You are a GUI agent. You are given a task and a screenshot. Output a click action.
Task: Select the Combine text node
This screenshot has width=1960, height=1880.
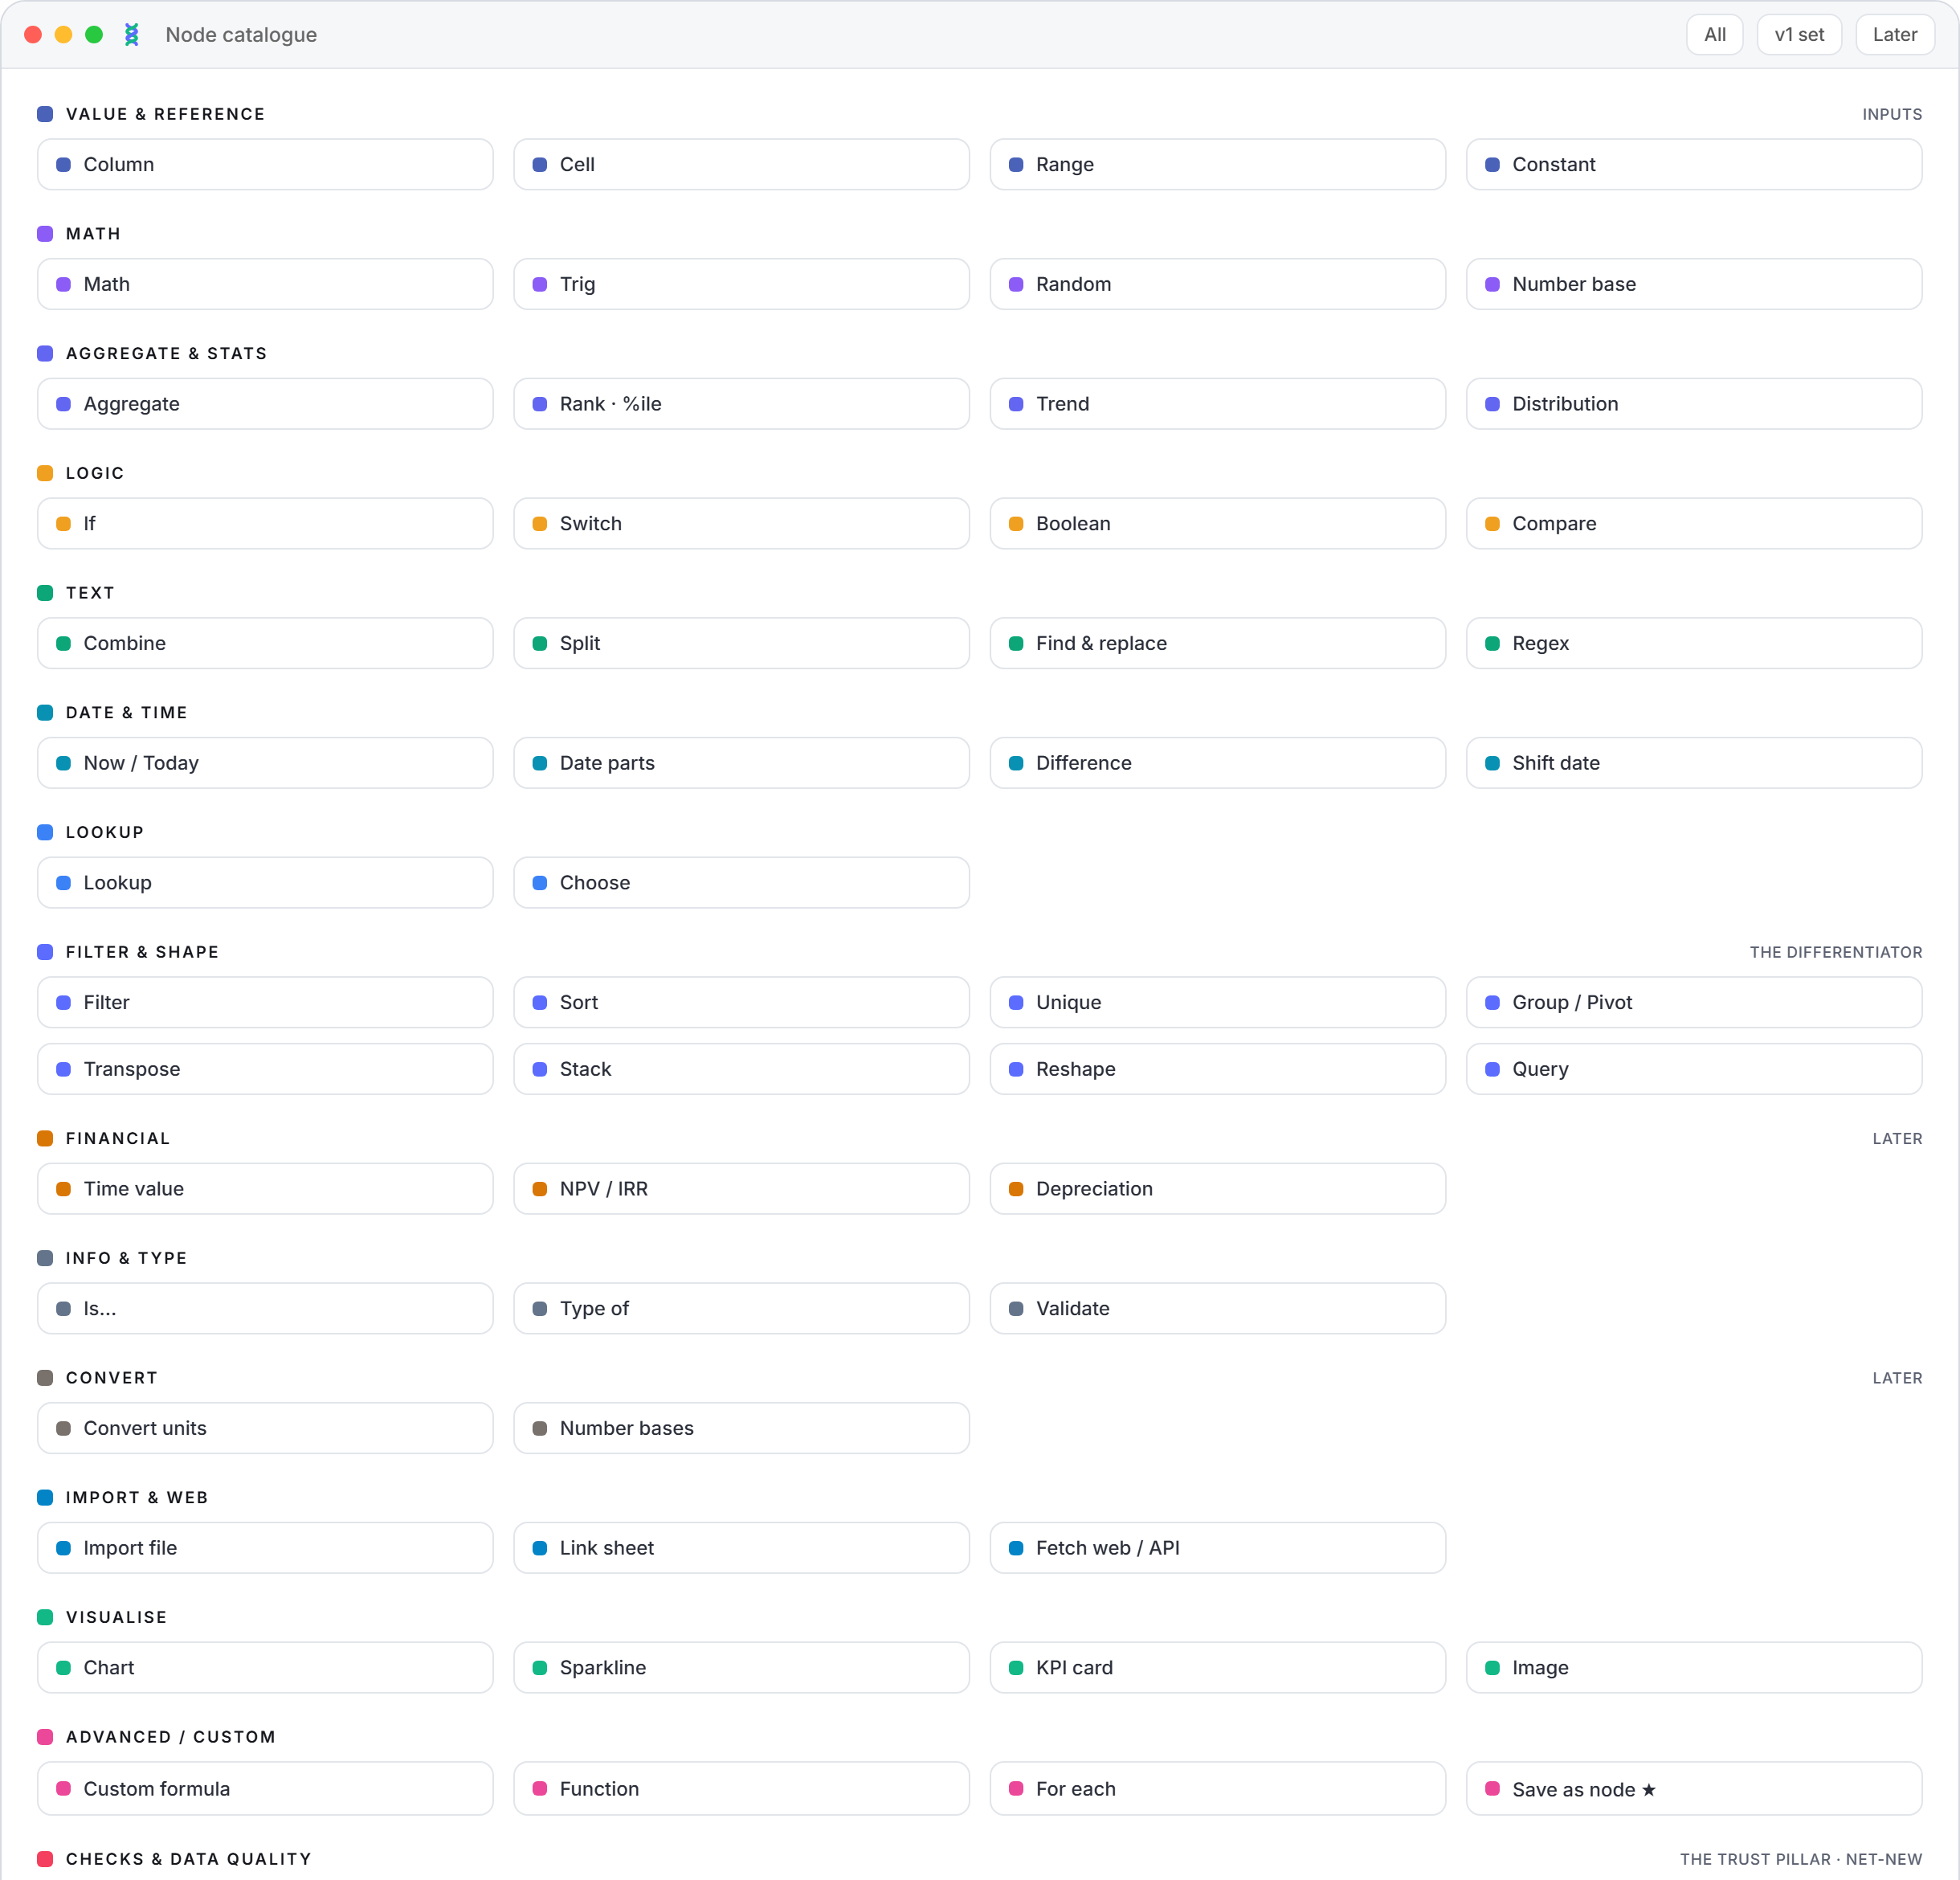point(265,643)
